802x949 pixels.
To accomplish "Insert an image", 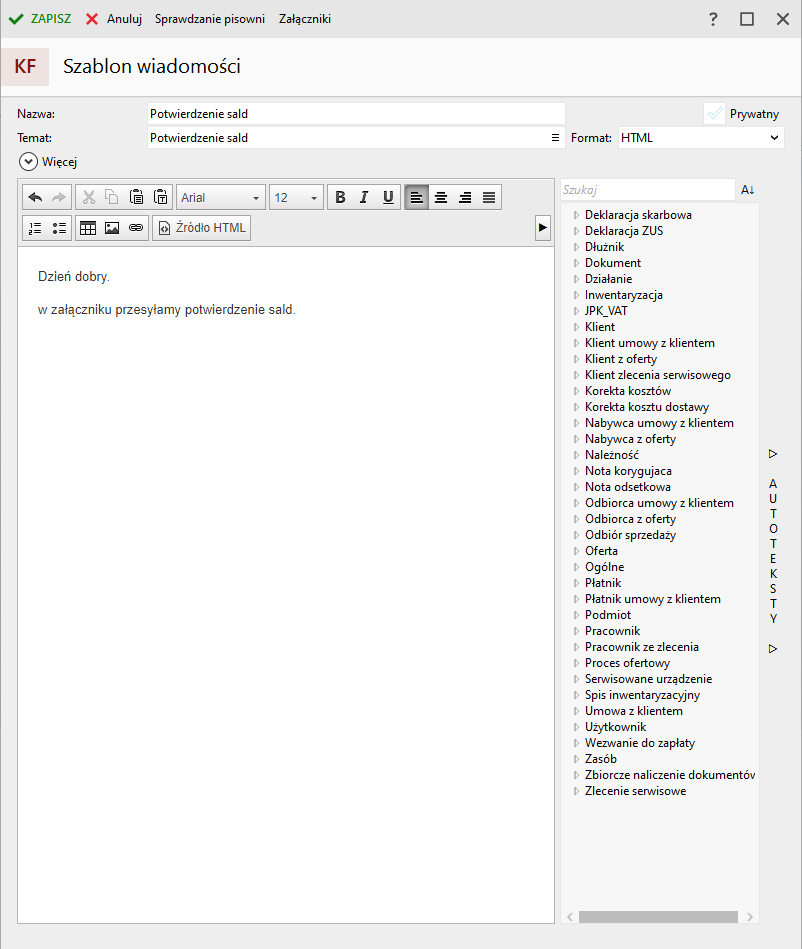I will [112, 228].
